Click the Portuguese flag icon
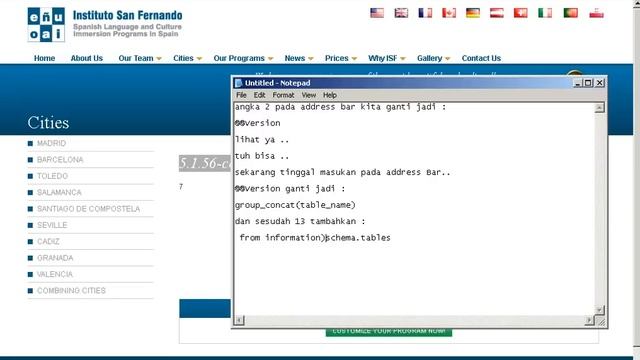Viewport: 640px width, 360px height. (x=571, y=13)
